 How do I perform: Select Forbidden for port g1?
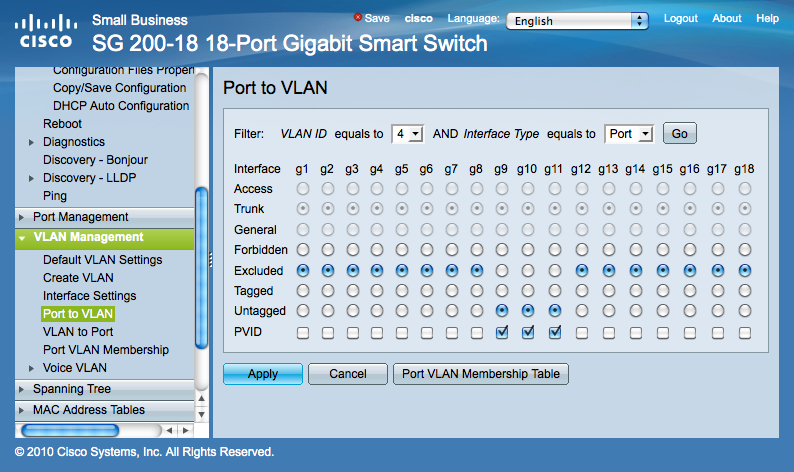coord(303,250)
